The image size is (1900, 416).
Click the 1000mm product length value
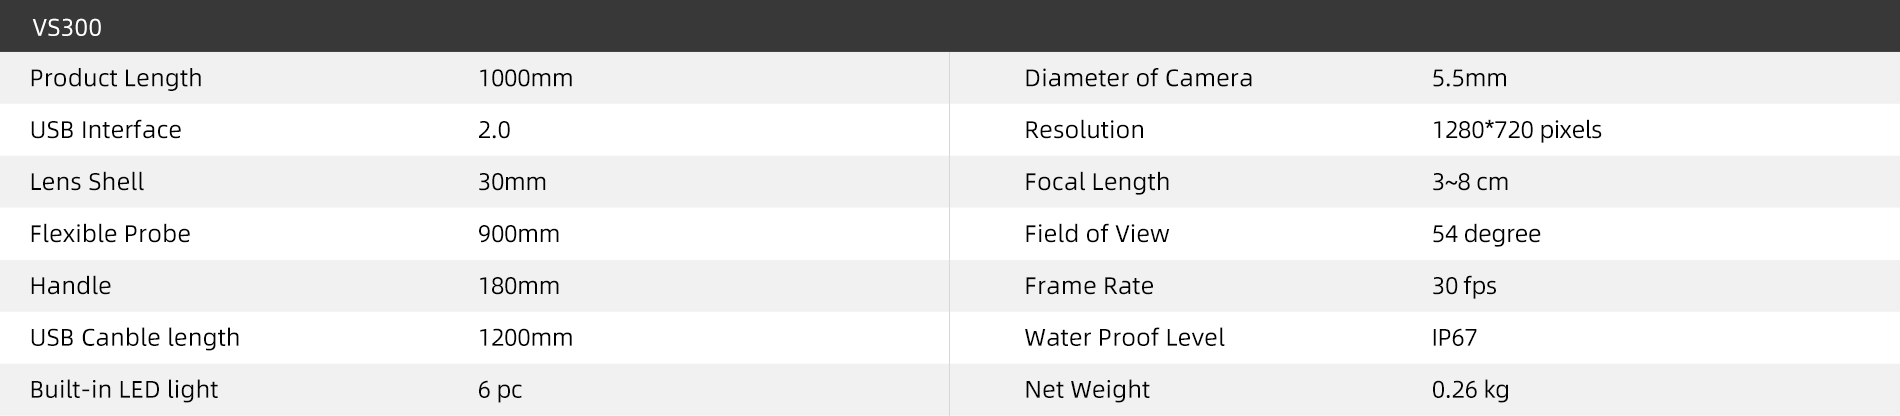(x=525, y=78)
